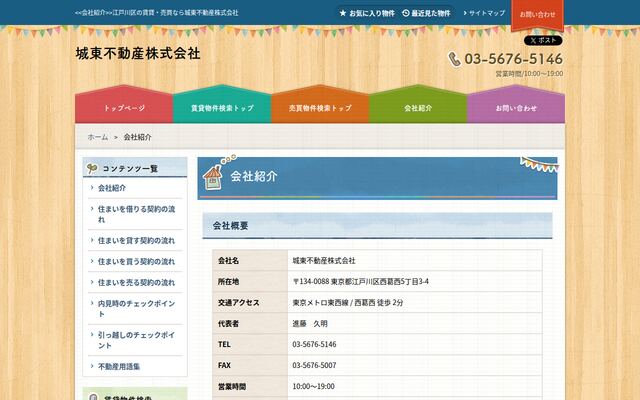This screenshot has height=400, width=640.
Task: Open 引っ越しのチェックポイント sidebar link
Action: point(136,340)
